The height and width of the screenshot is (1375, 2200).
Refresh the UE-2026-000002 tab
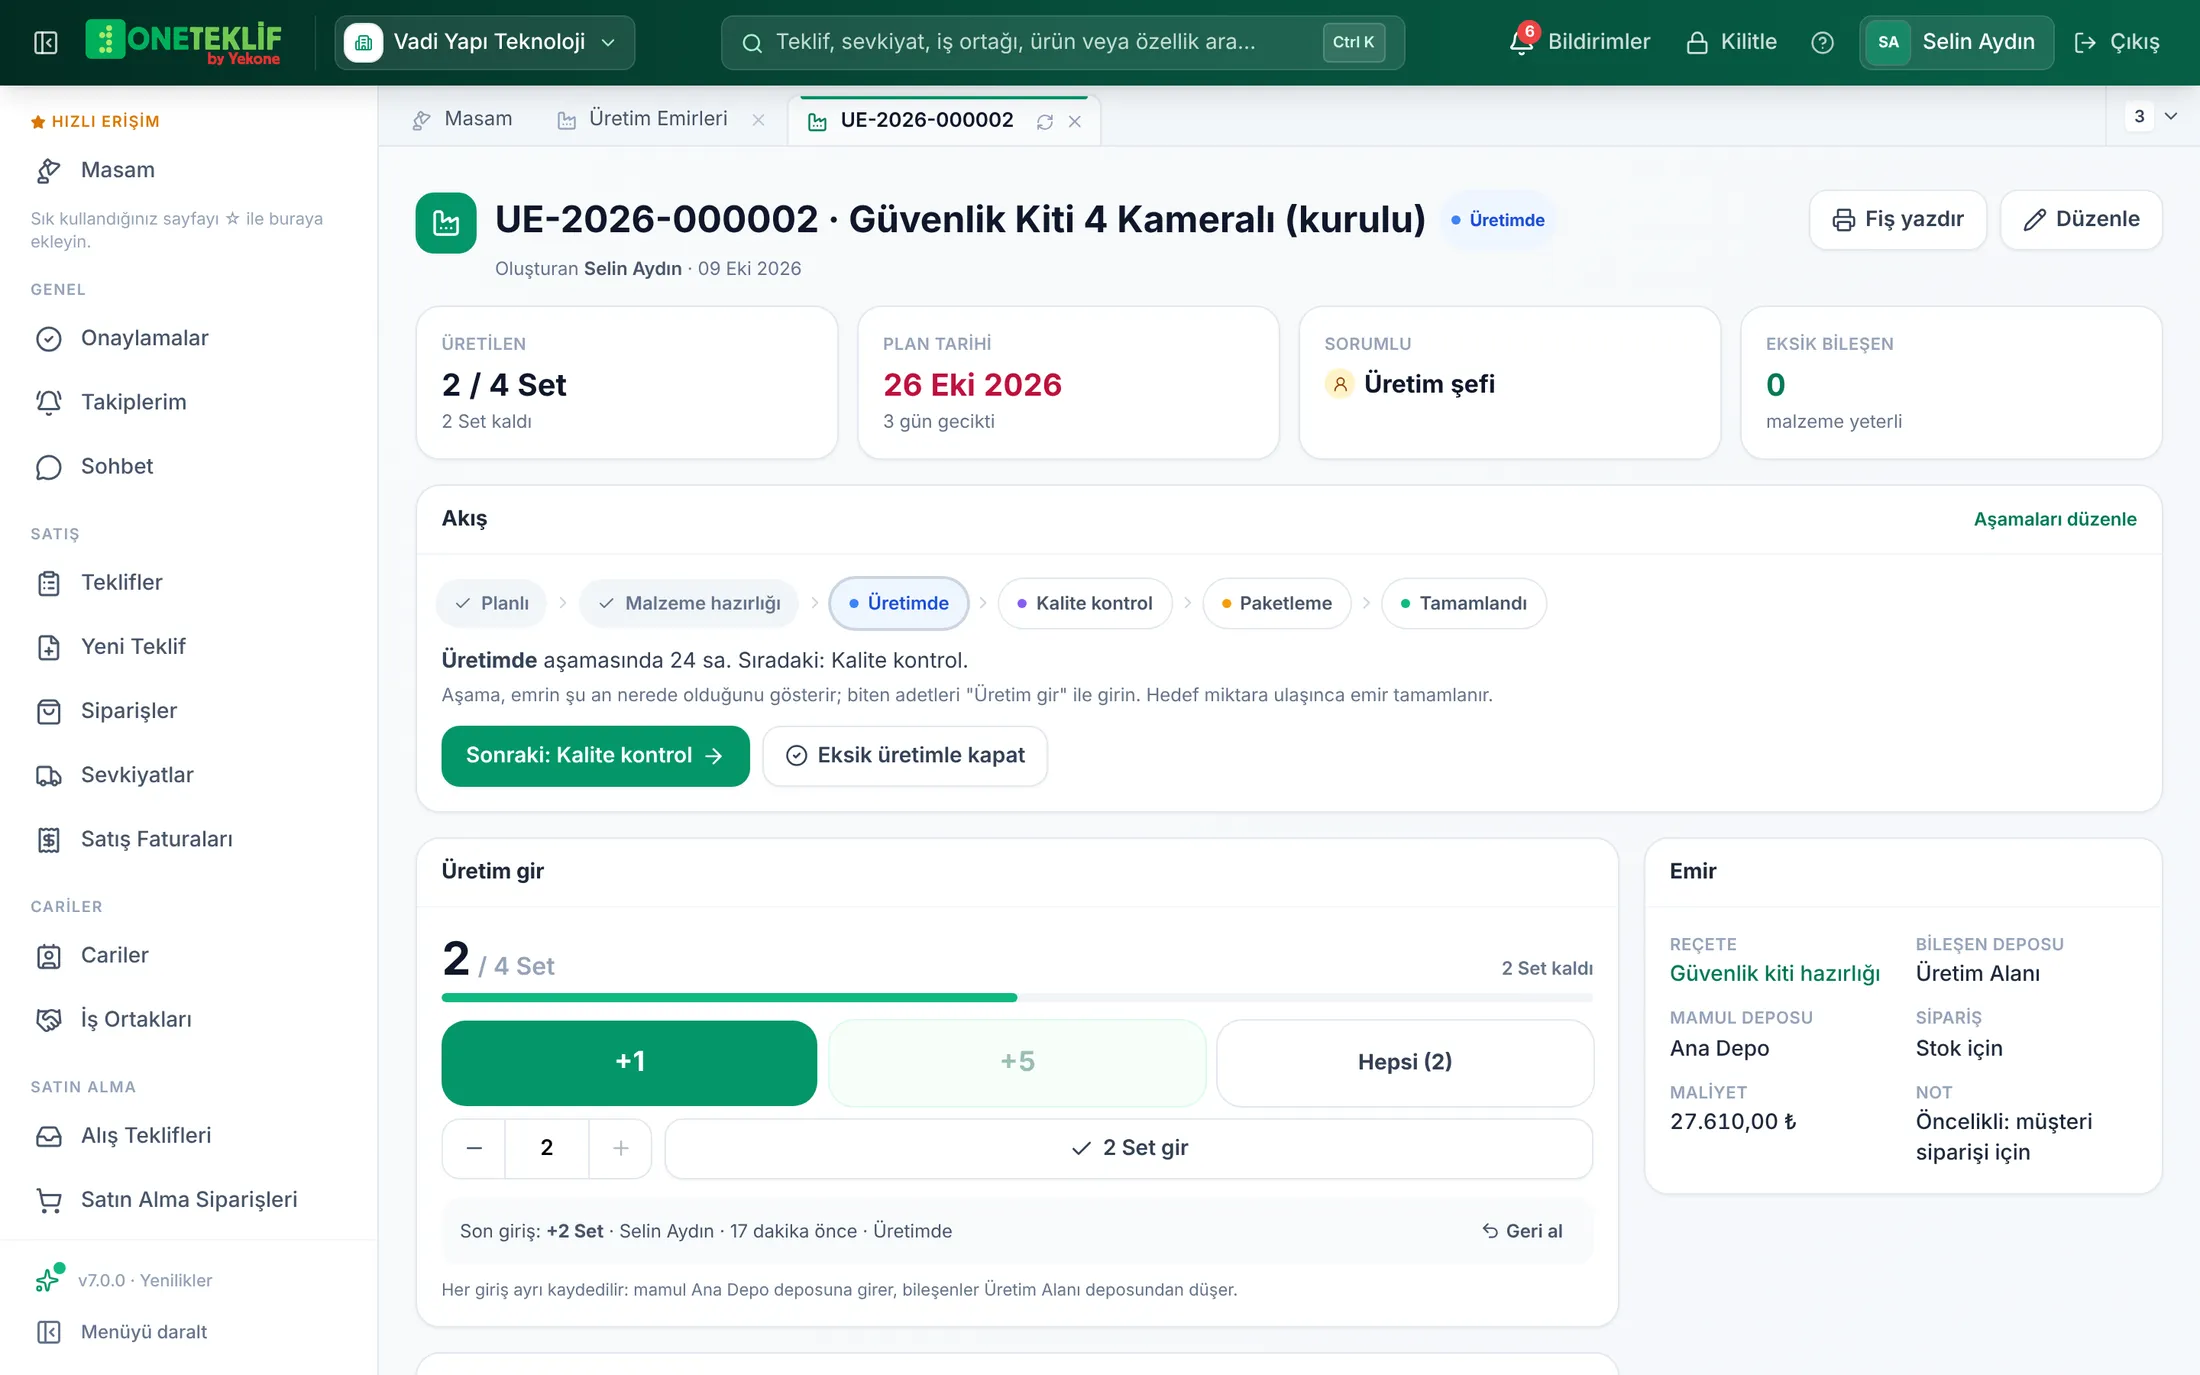(x=1045, y=121)
